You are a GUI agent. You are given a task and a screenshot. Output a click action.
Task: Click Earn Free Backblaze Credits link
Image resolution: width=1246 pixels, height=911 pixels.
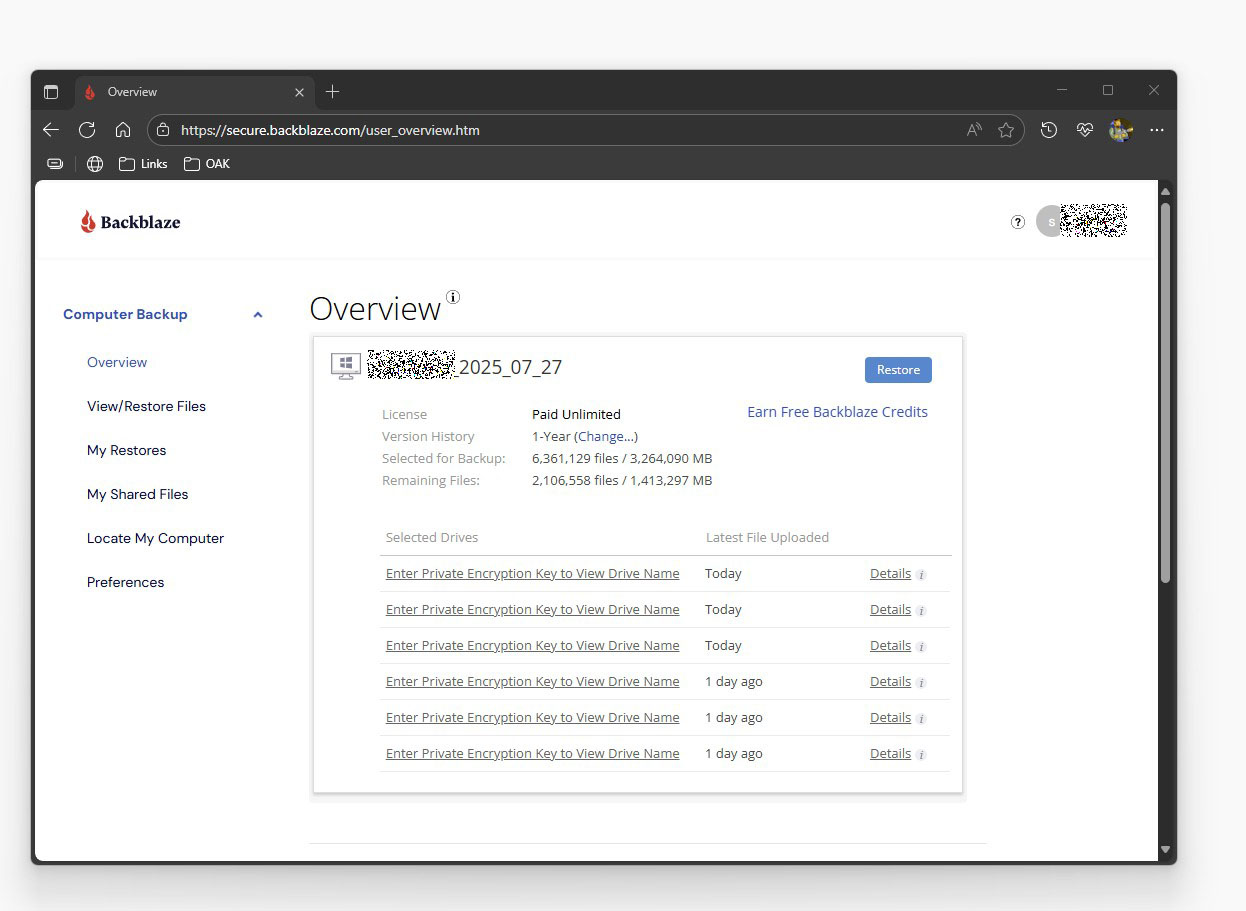pyautogui.click(x=837, y=412)
